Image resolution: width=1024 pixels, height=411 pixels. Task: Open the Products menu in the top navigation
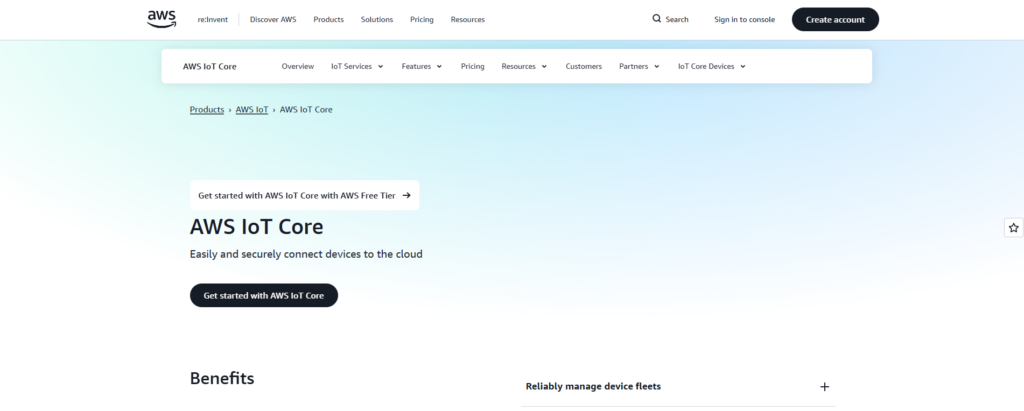[328, 20]
